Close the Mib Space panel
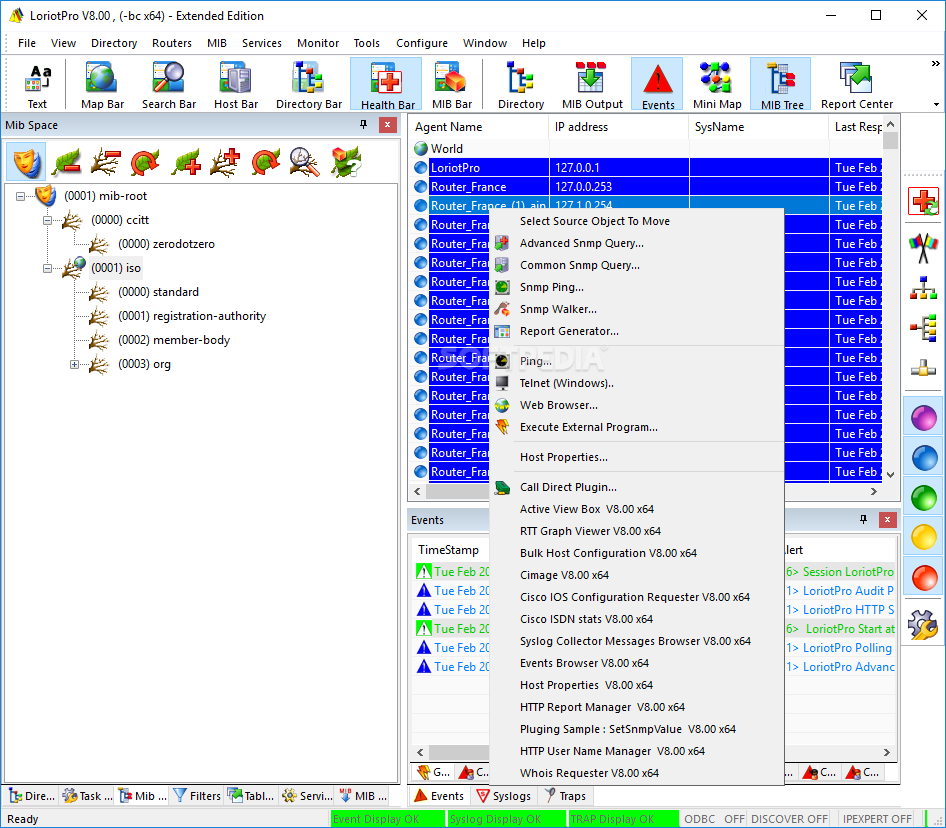 387,125
